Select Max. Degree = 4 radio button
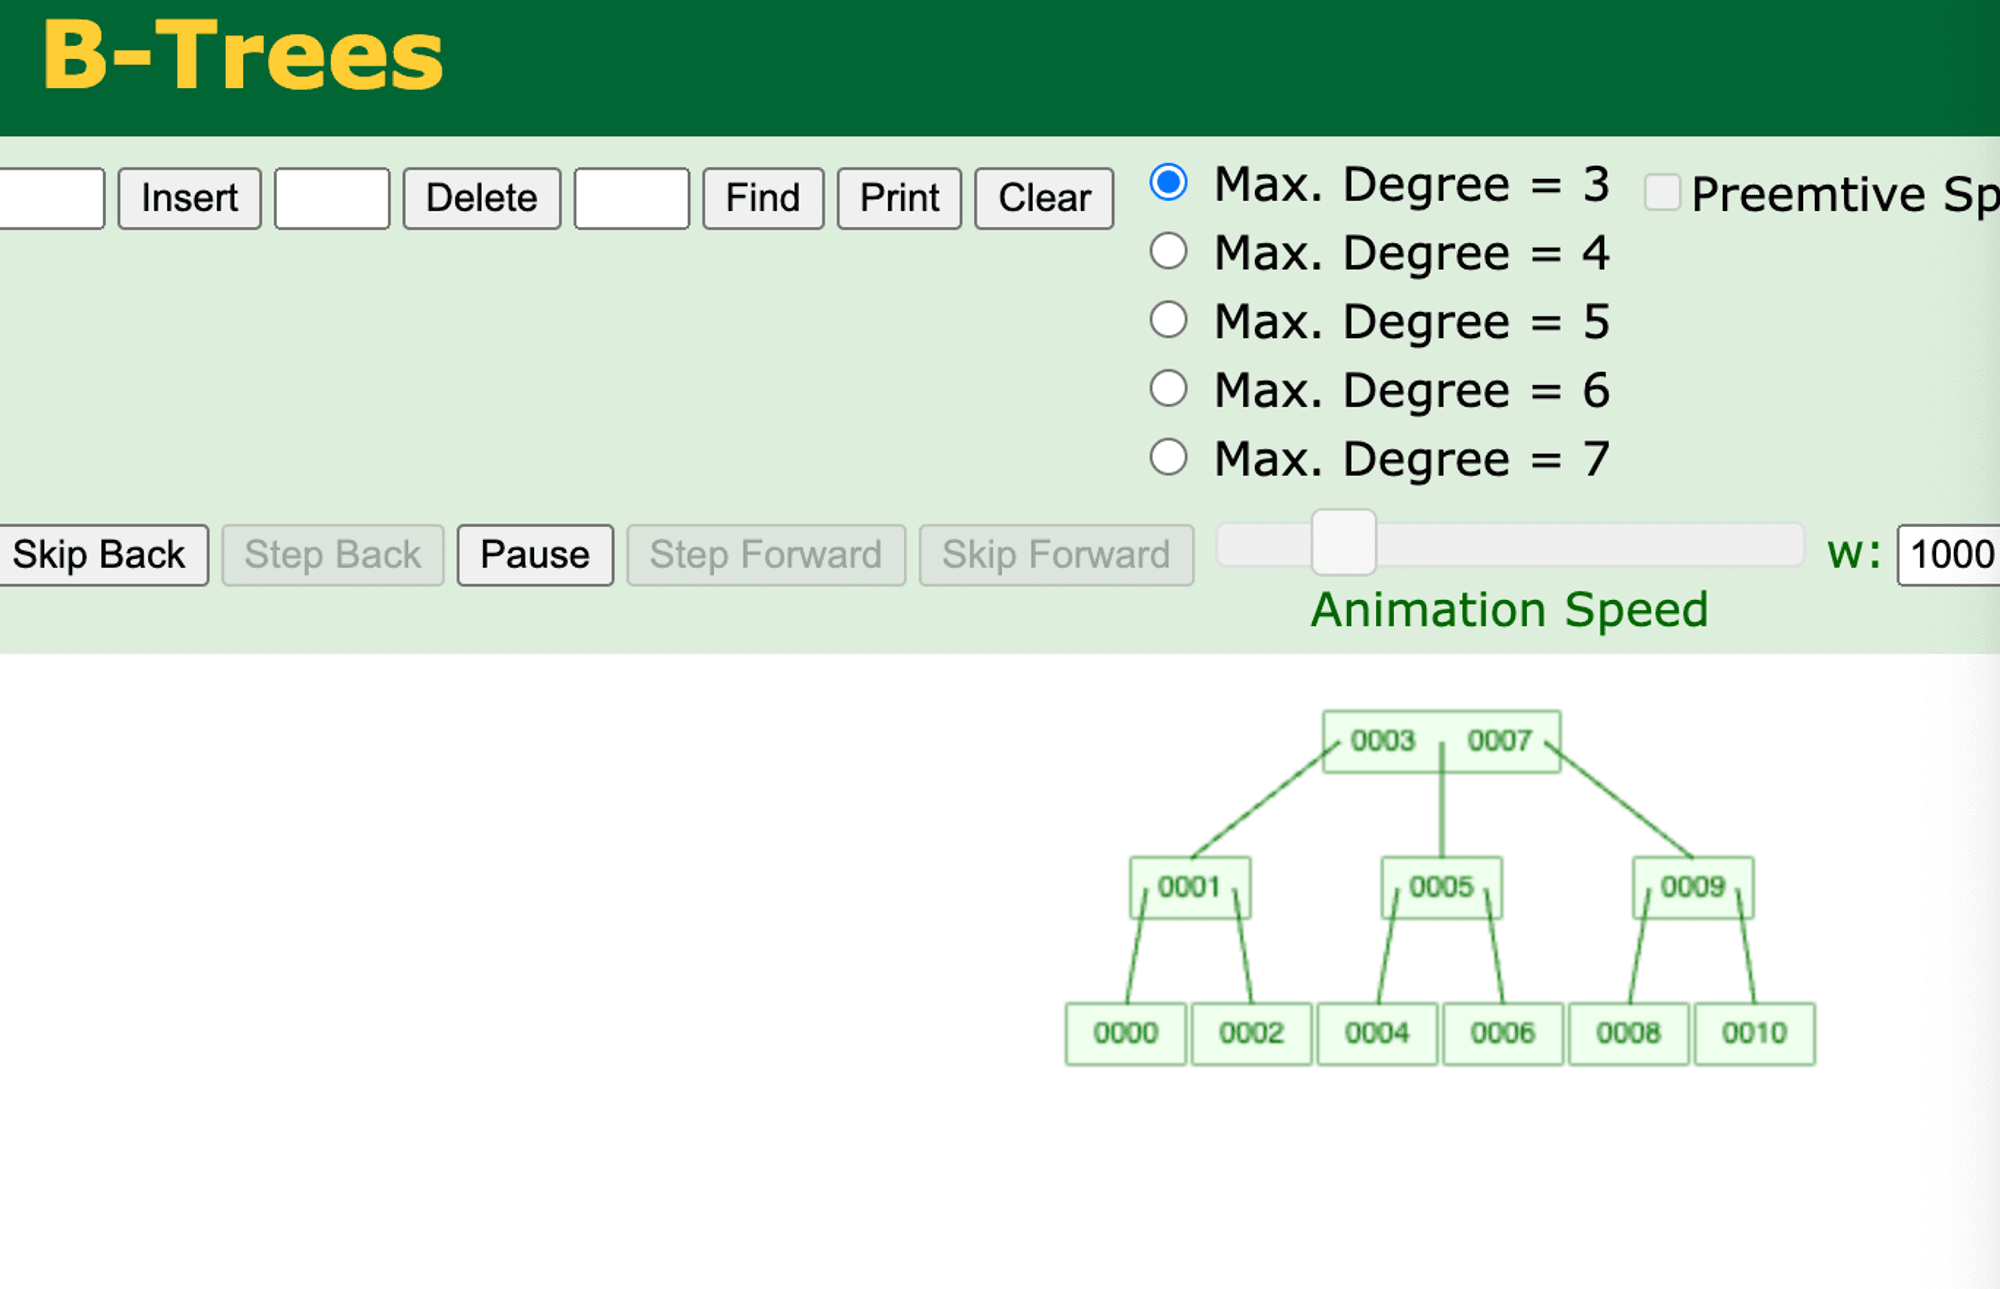This screenshot has width=2000, height=1289. click(x=1175, y=252)
